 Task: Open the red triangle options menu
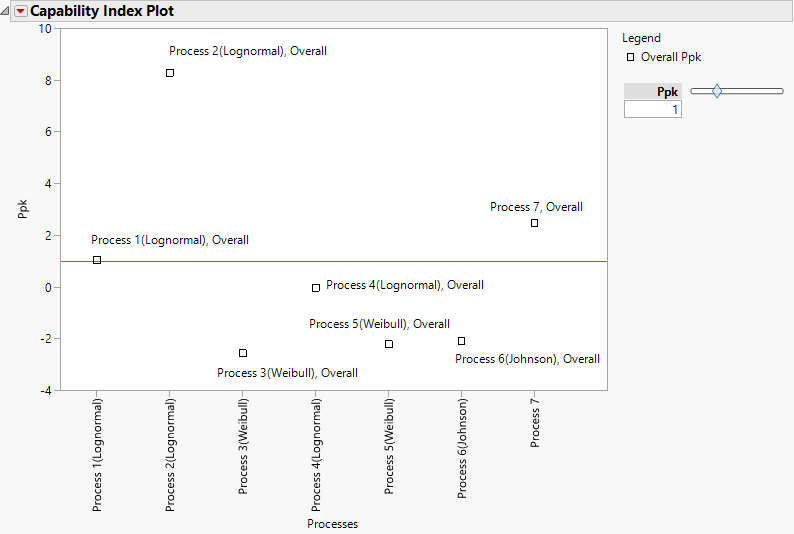[x=20, y=11]
